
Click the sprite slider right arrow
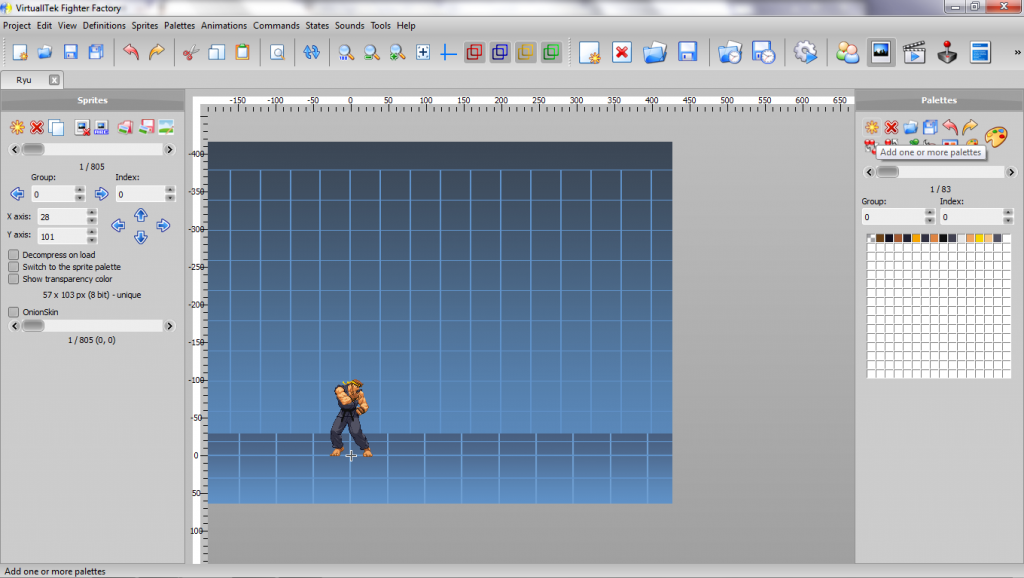169,150
